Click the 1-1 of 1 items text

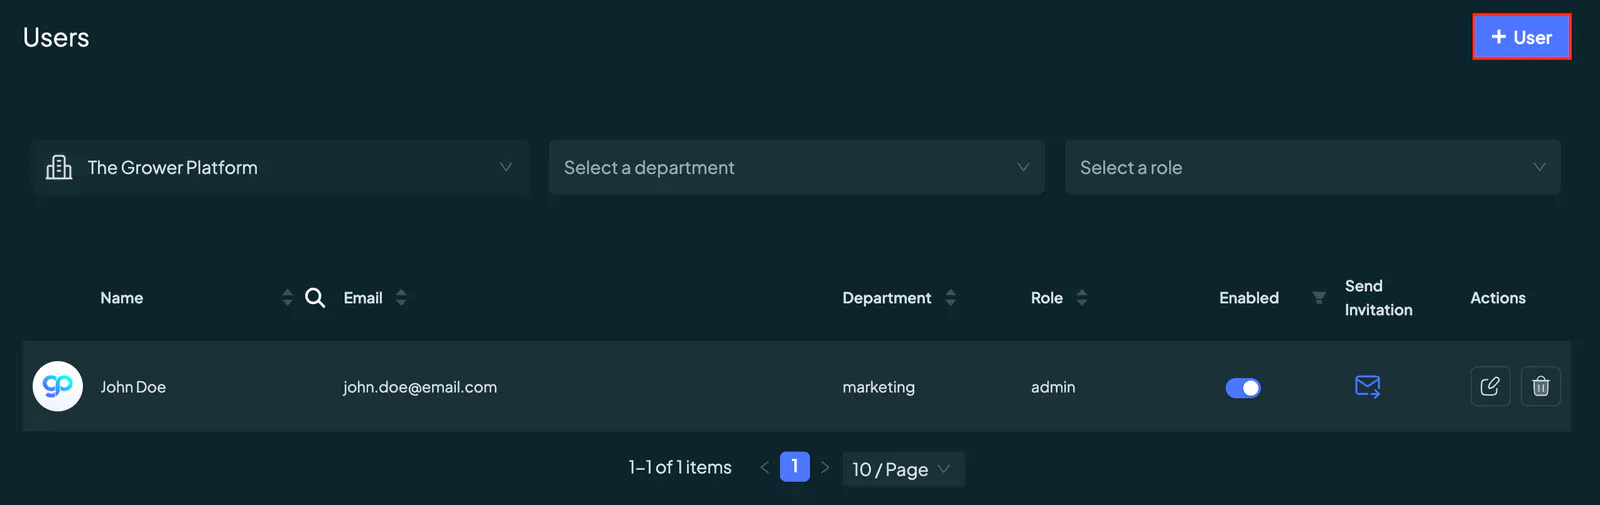click(x=680, y=467)
